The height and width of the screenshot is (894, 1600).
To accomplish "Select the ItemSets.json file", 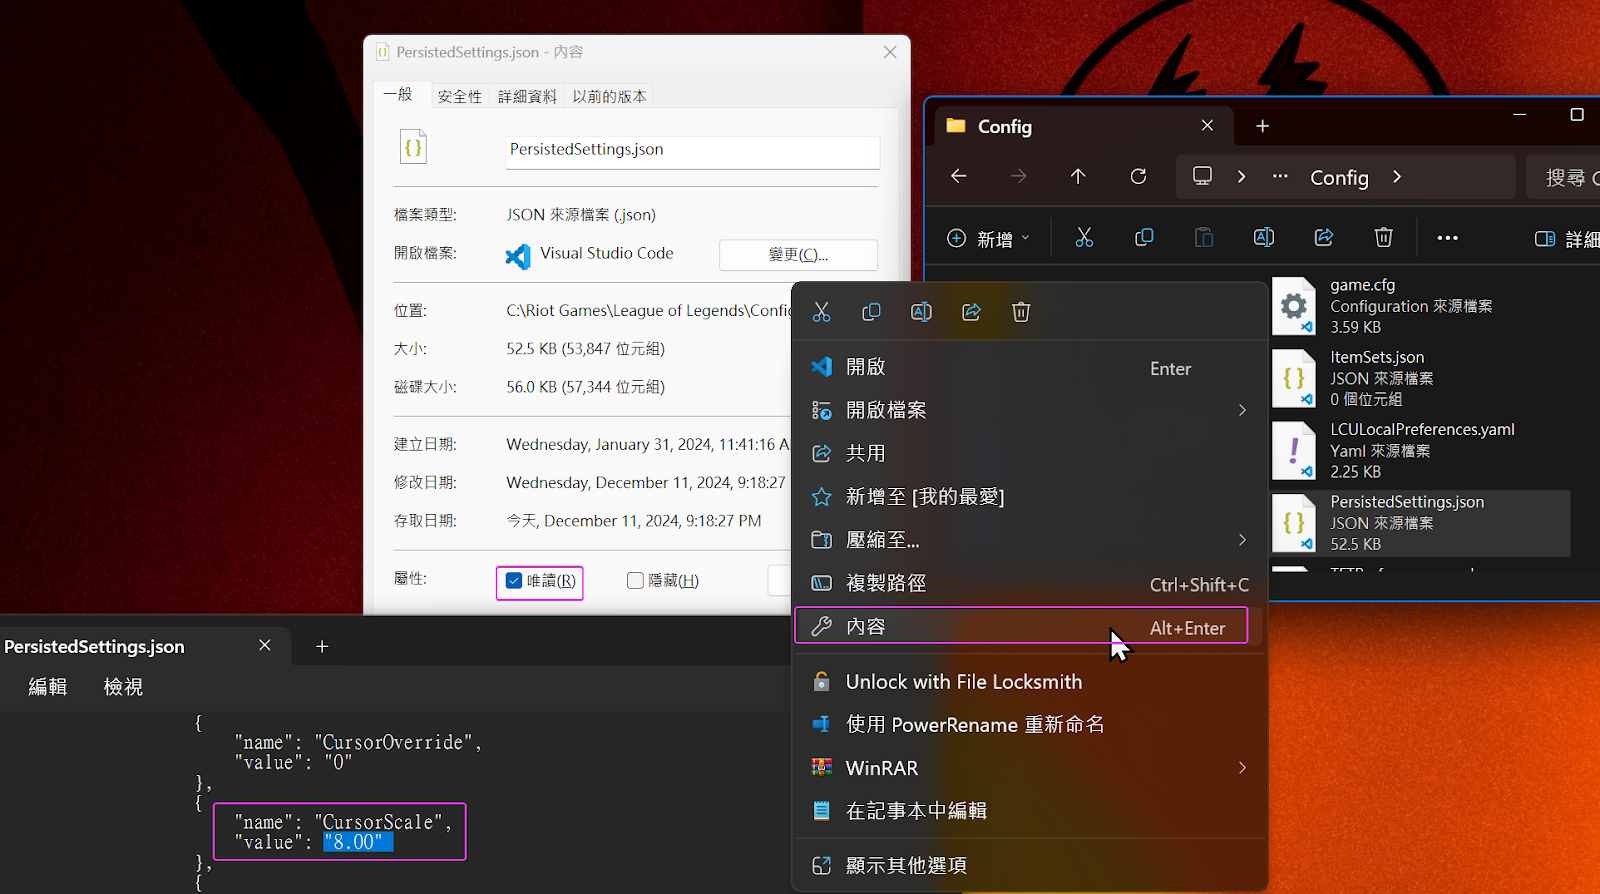I will coord(1420,378).
